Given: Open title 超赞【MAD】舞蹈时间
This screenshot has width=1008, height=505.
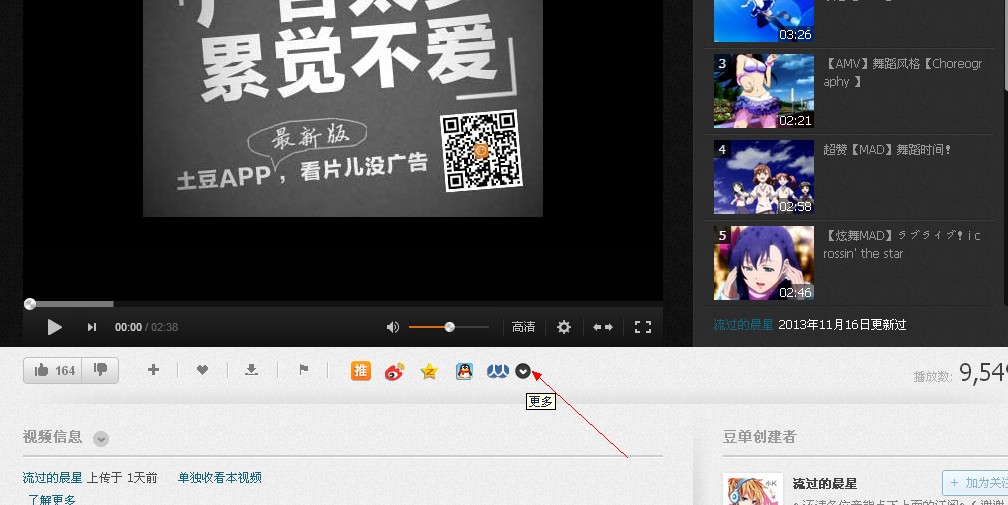Looking at the screenshot, I should point(886,150).
